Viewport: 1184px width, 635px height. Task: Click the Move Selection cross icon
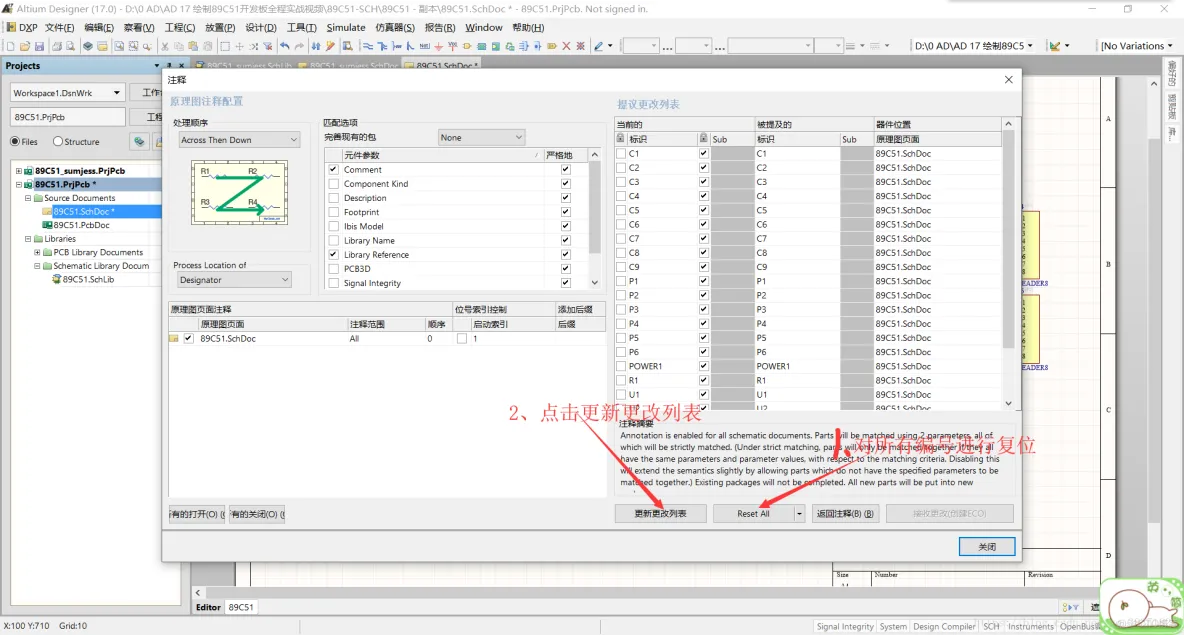(x=239, y=46)
